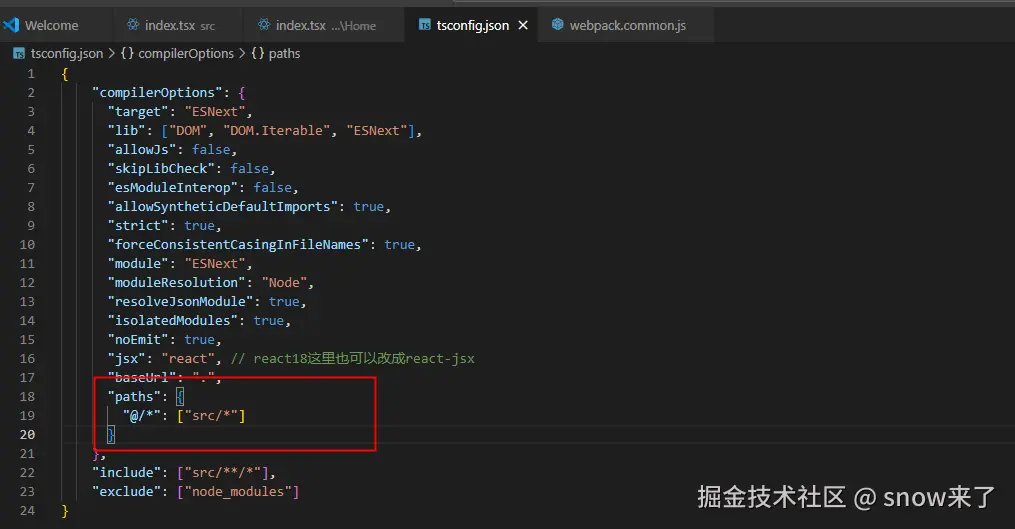Click the "skipLibCheck" key
Viewport: 1015px width, 529px height.
point(161,168)
